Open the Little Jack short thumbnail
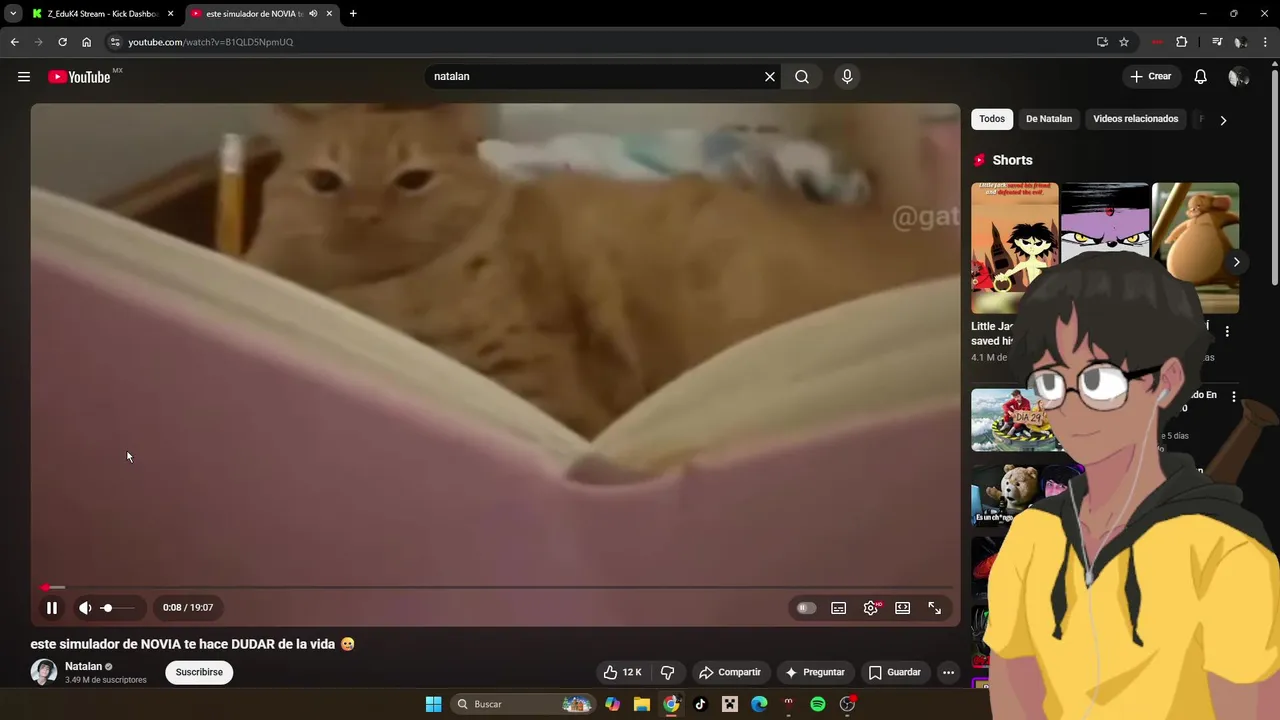The width and height of the screenshot is (1280, 720). 1014,248
